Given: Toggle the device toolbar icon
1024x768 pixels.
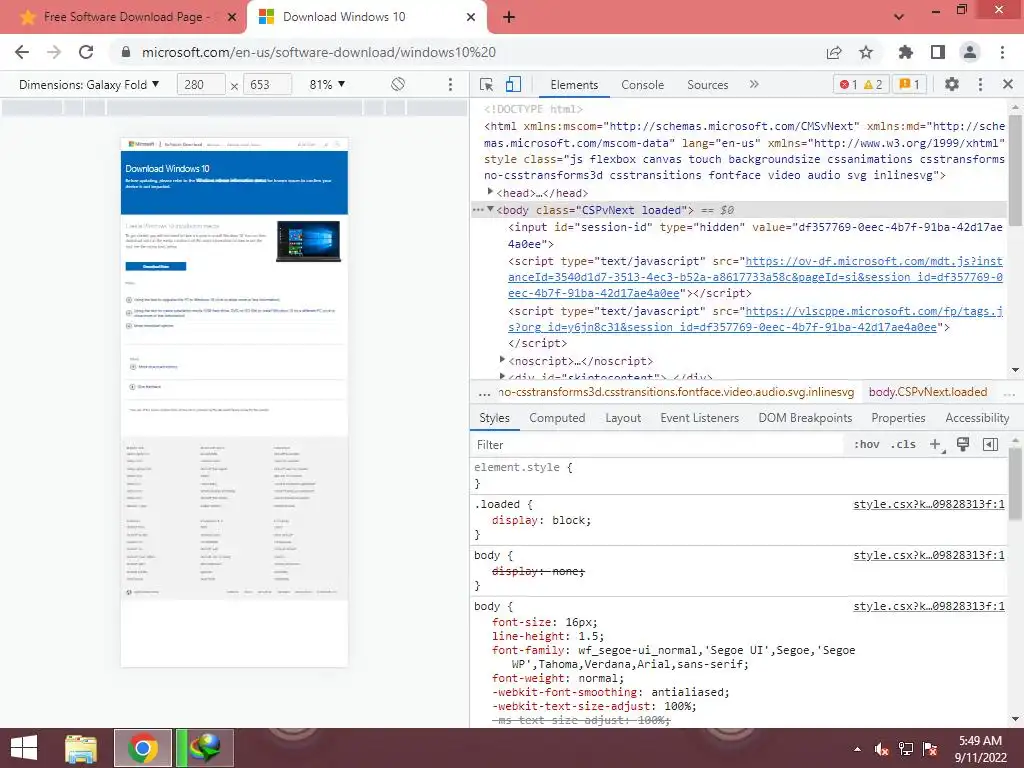Looking at the screenshot, I should 513,84.
